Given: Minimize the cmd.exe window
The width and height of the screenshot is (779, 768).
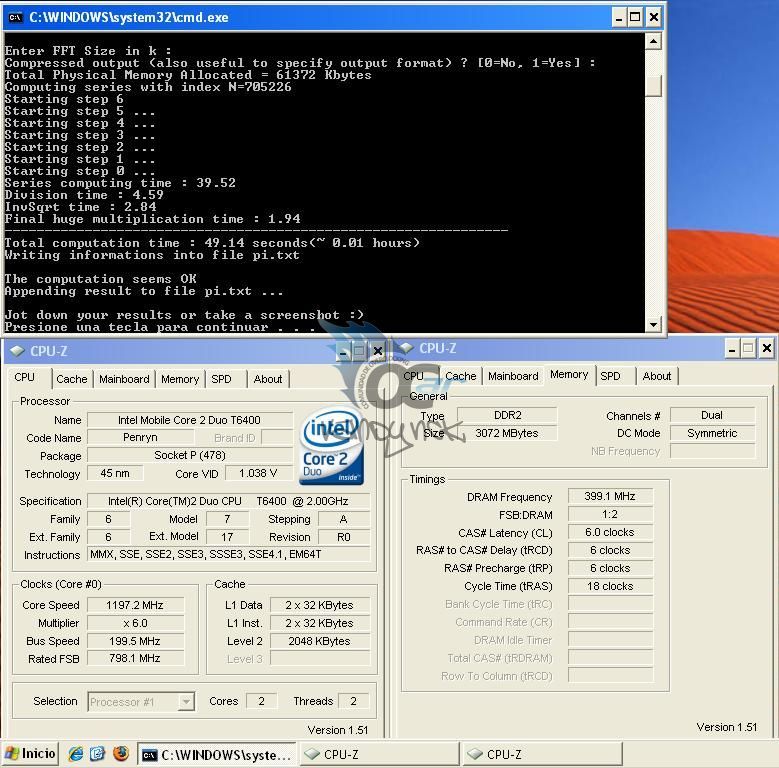Looking at the screenshot, I should [619, 18].
